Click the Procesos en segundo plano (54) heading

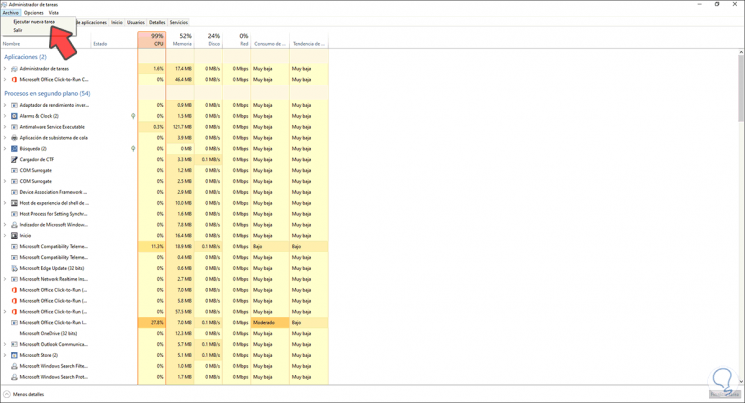point(47,94)
